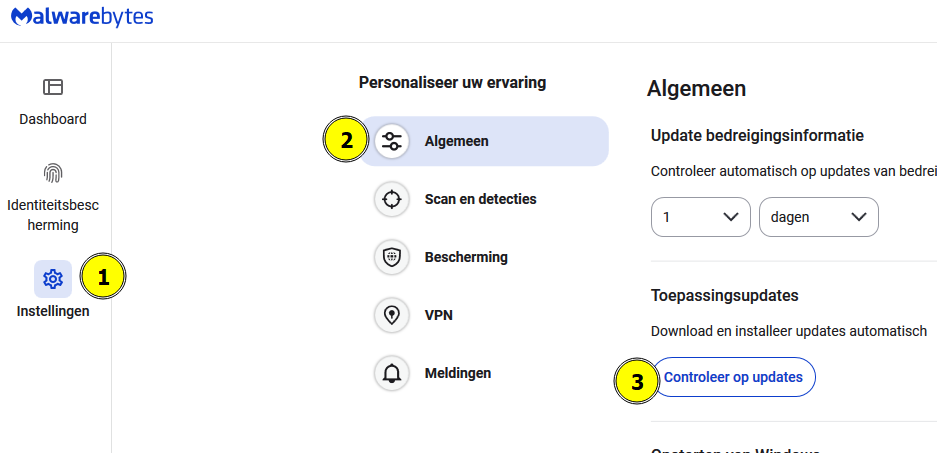The height and width of the screenshot is (453, 937).
Task: Click the Malwarebytes logo
Action: [82, 17]
